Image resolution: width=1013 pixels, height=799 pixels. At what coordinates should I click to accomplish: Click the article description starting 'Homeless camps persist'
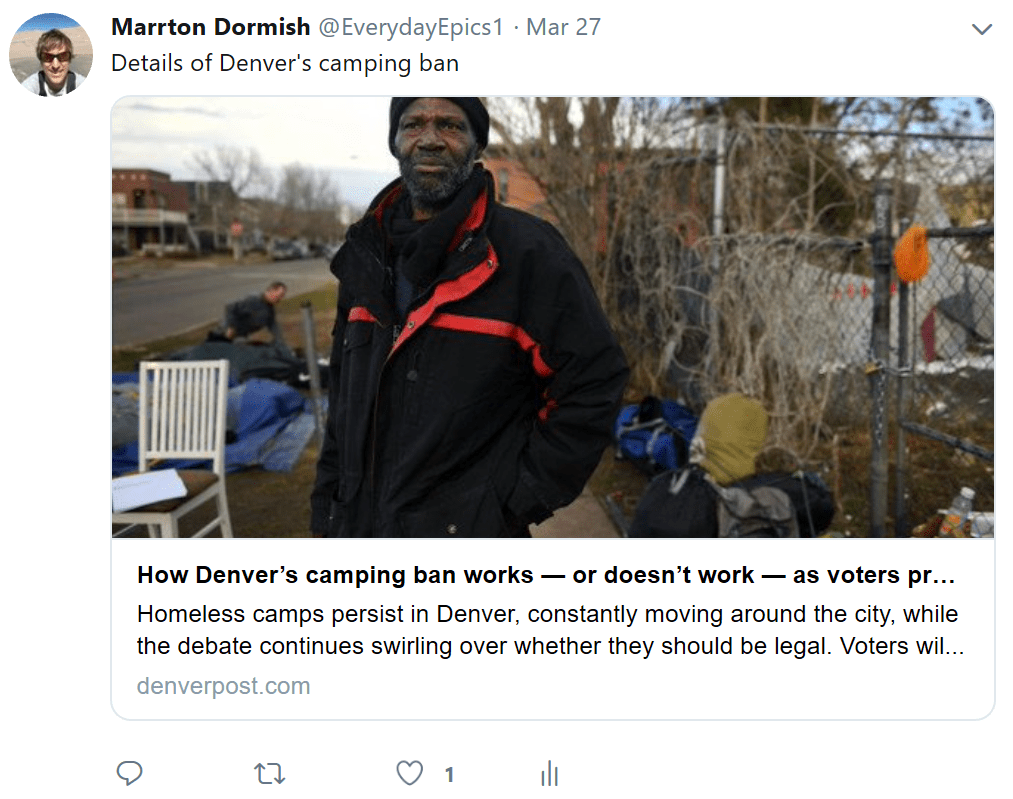550,630
